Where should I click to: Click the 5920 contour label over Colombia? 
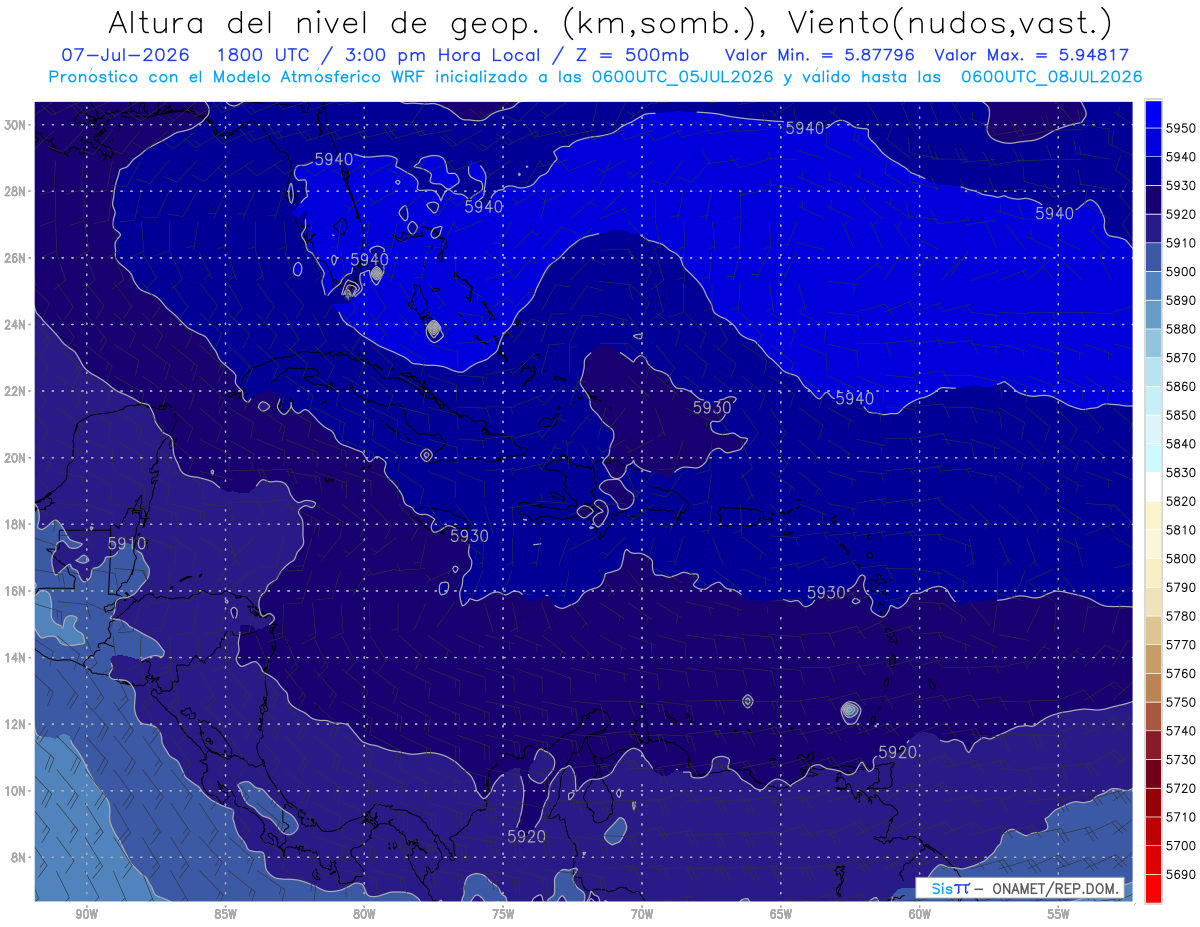[x=527, y=836]
